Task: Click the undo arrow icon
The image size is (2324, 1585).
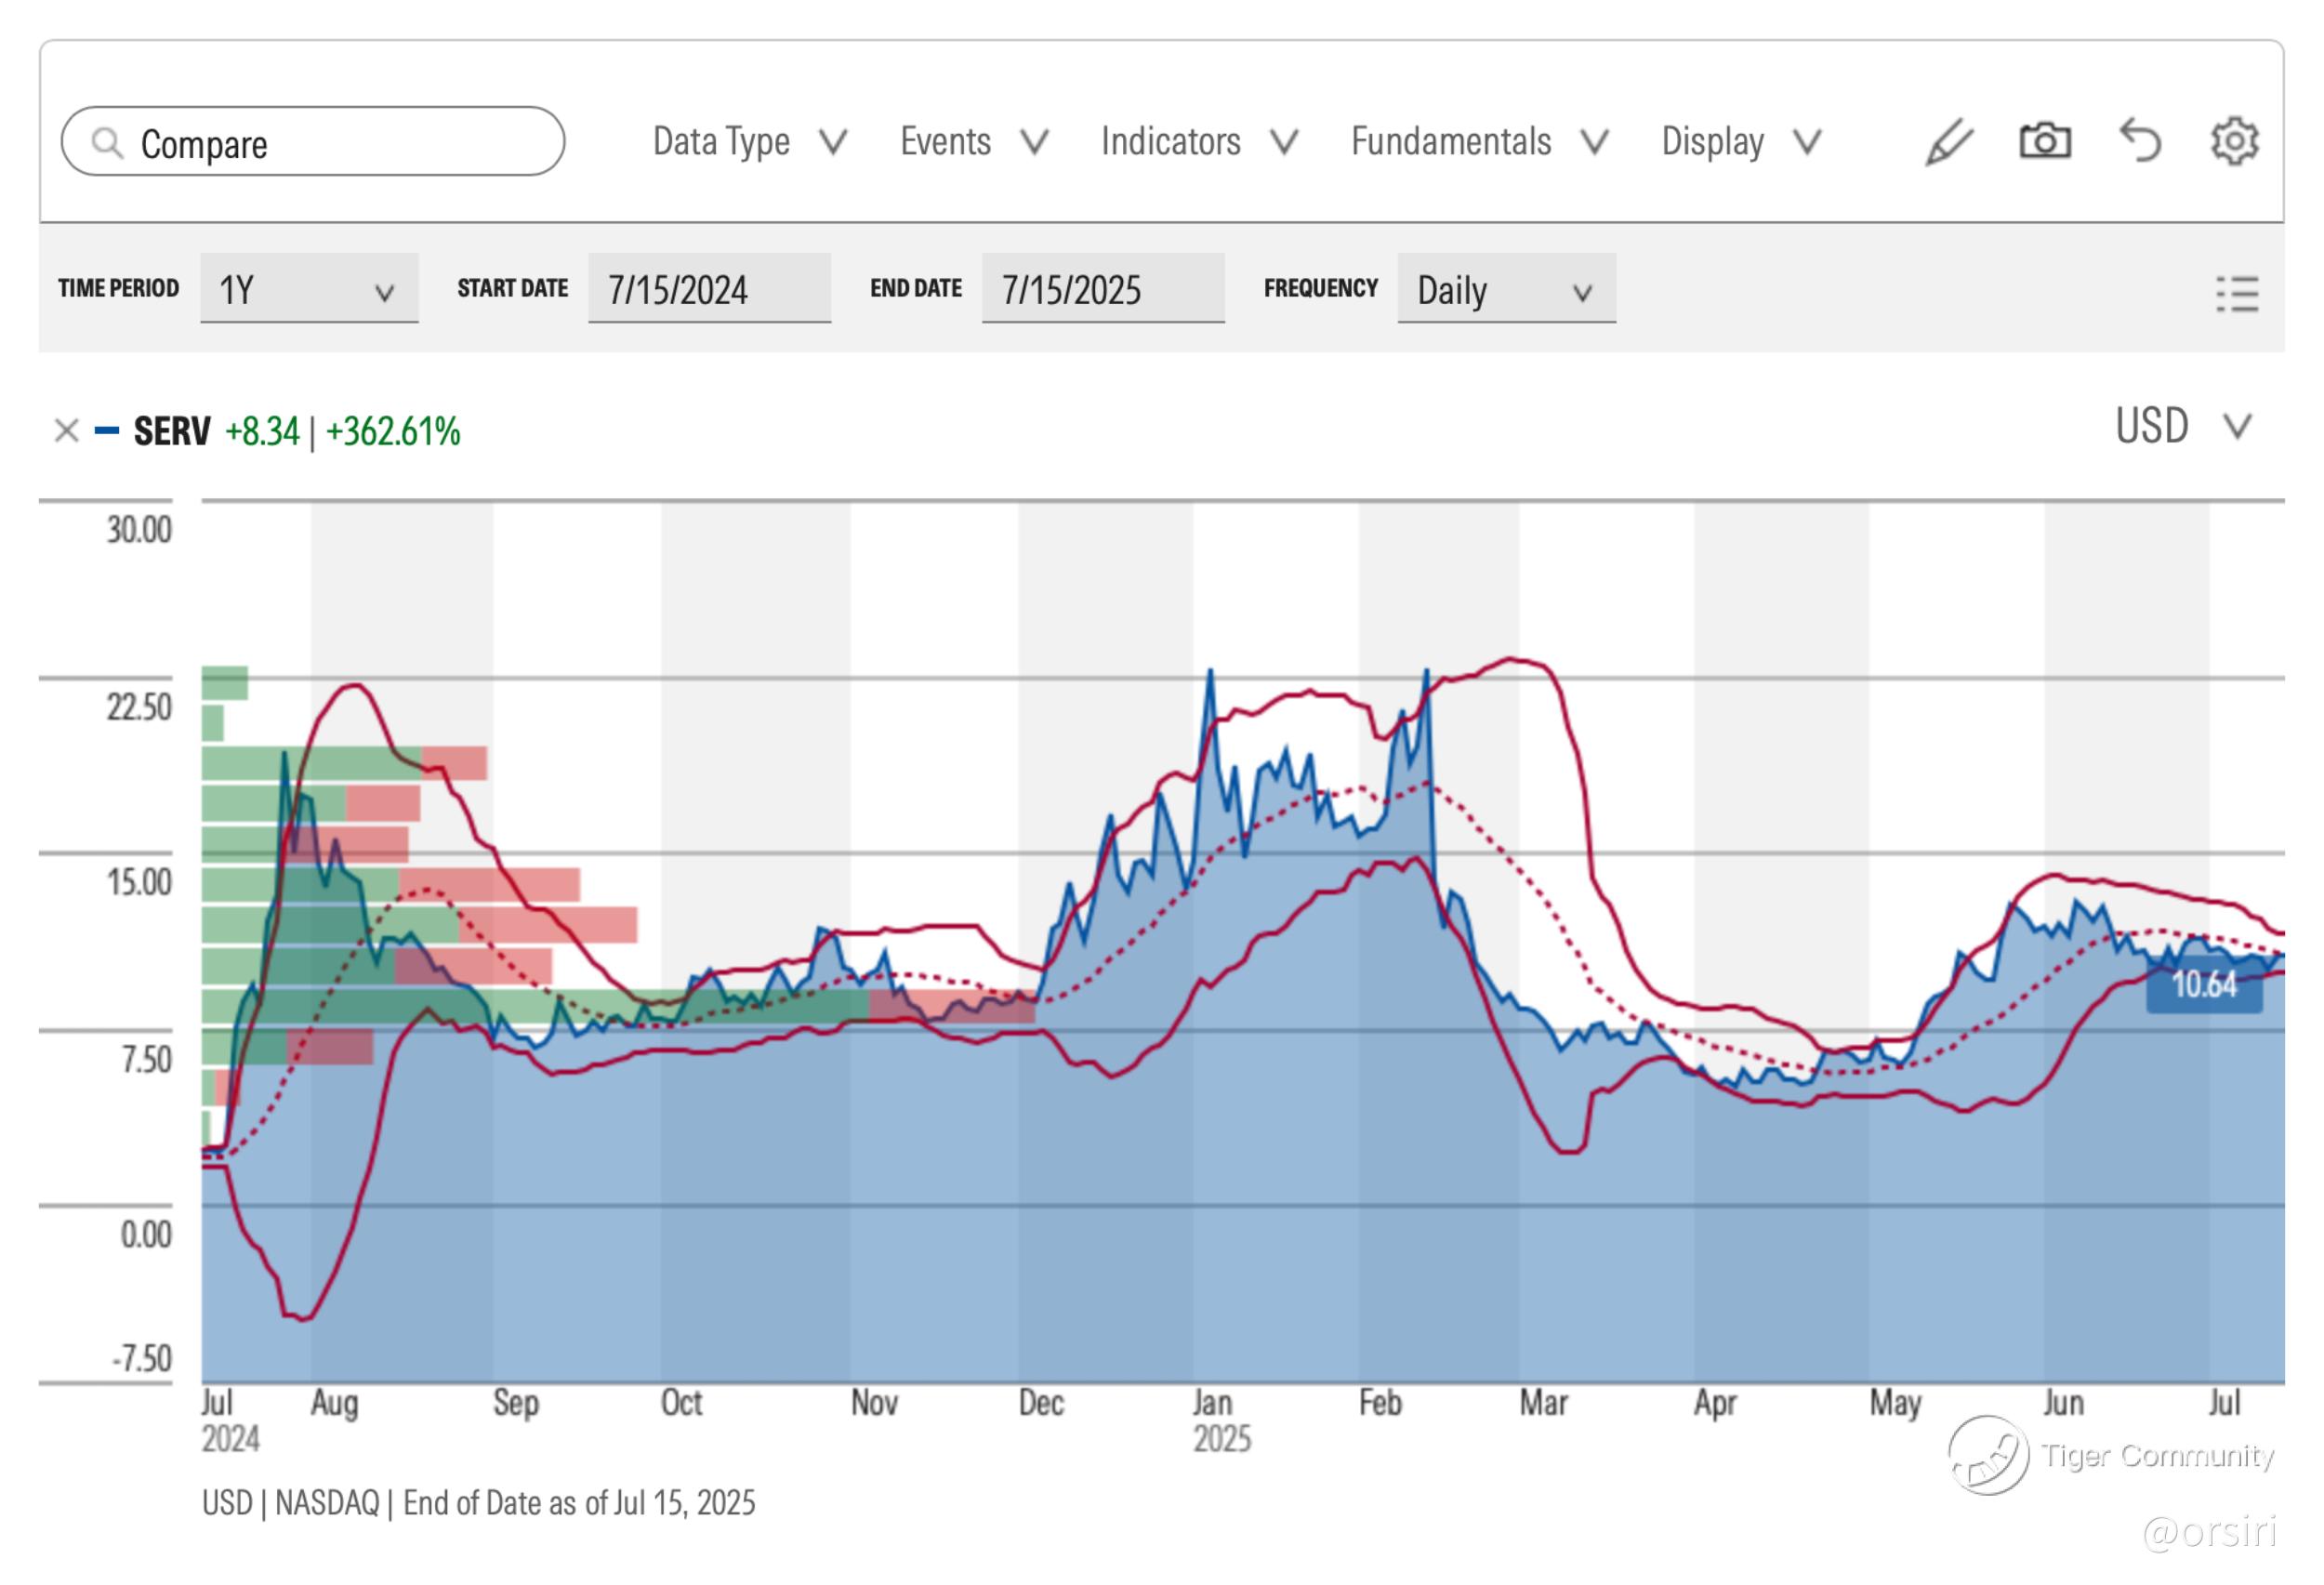Action: 2140,141
